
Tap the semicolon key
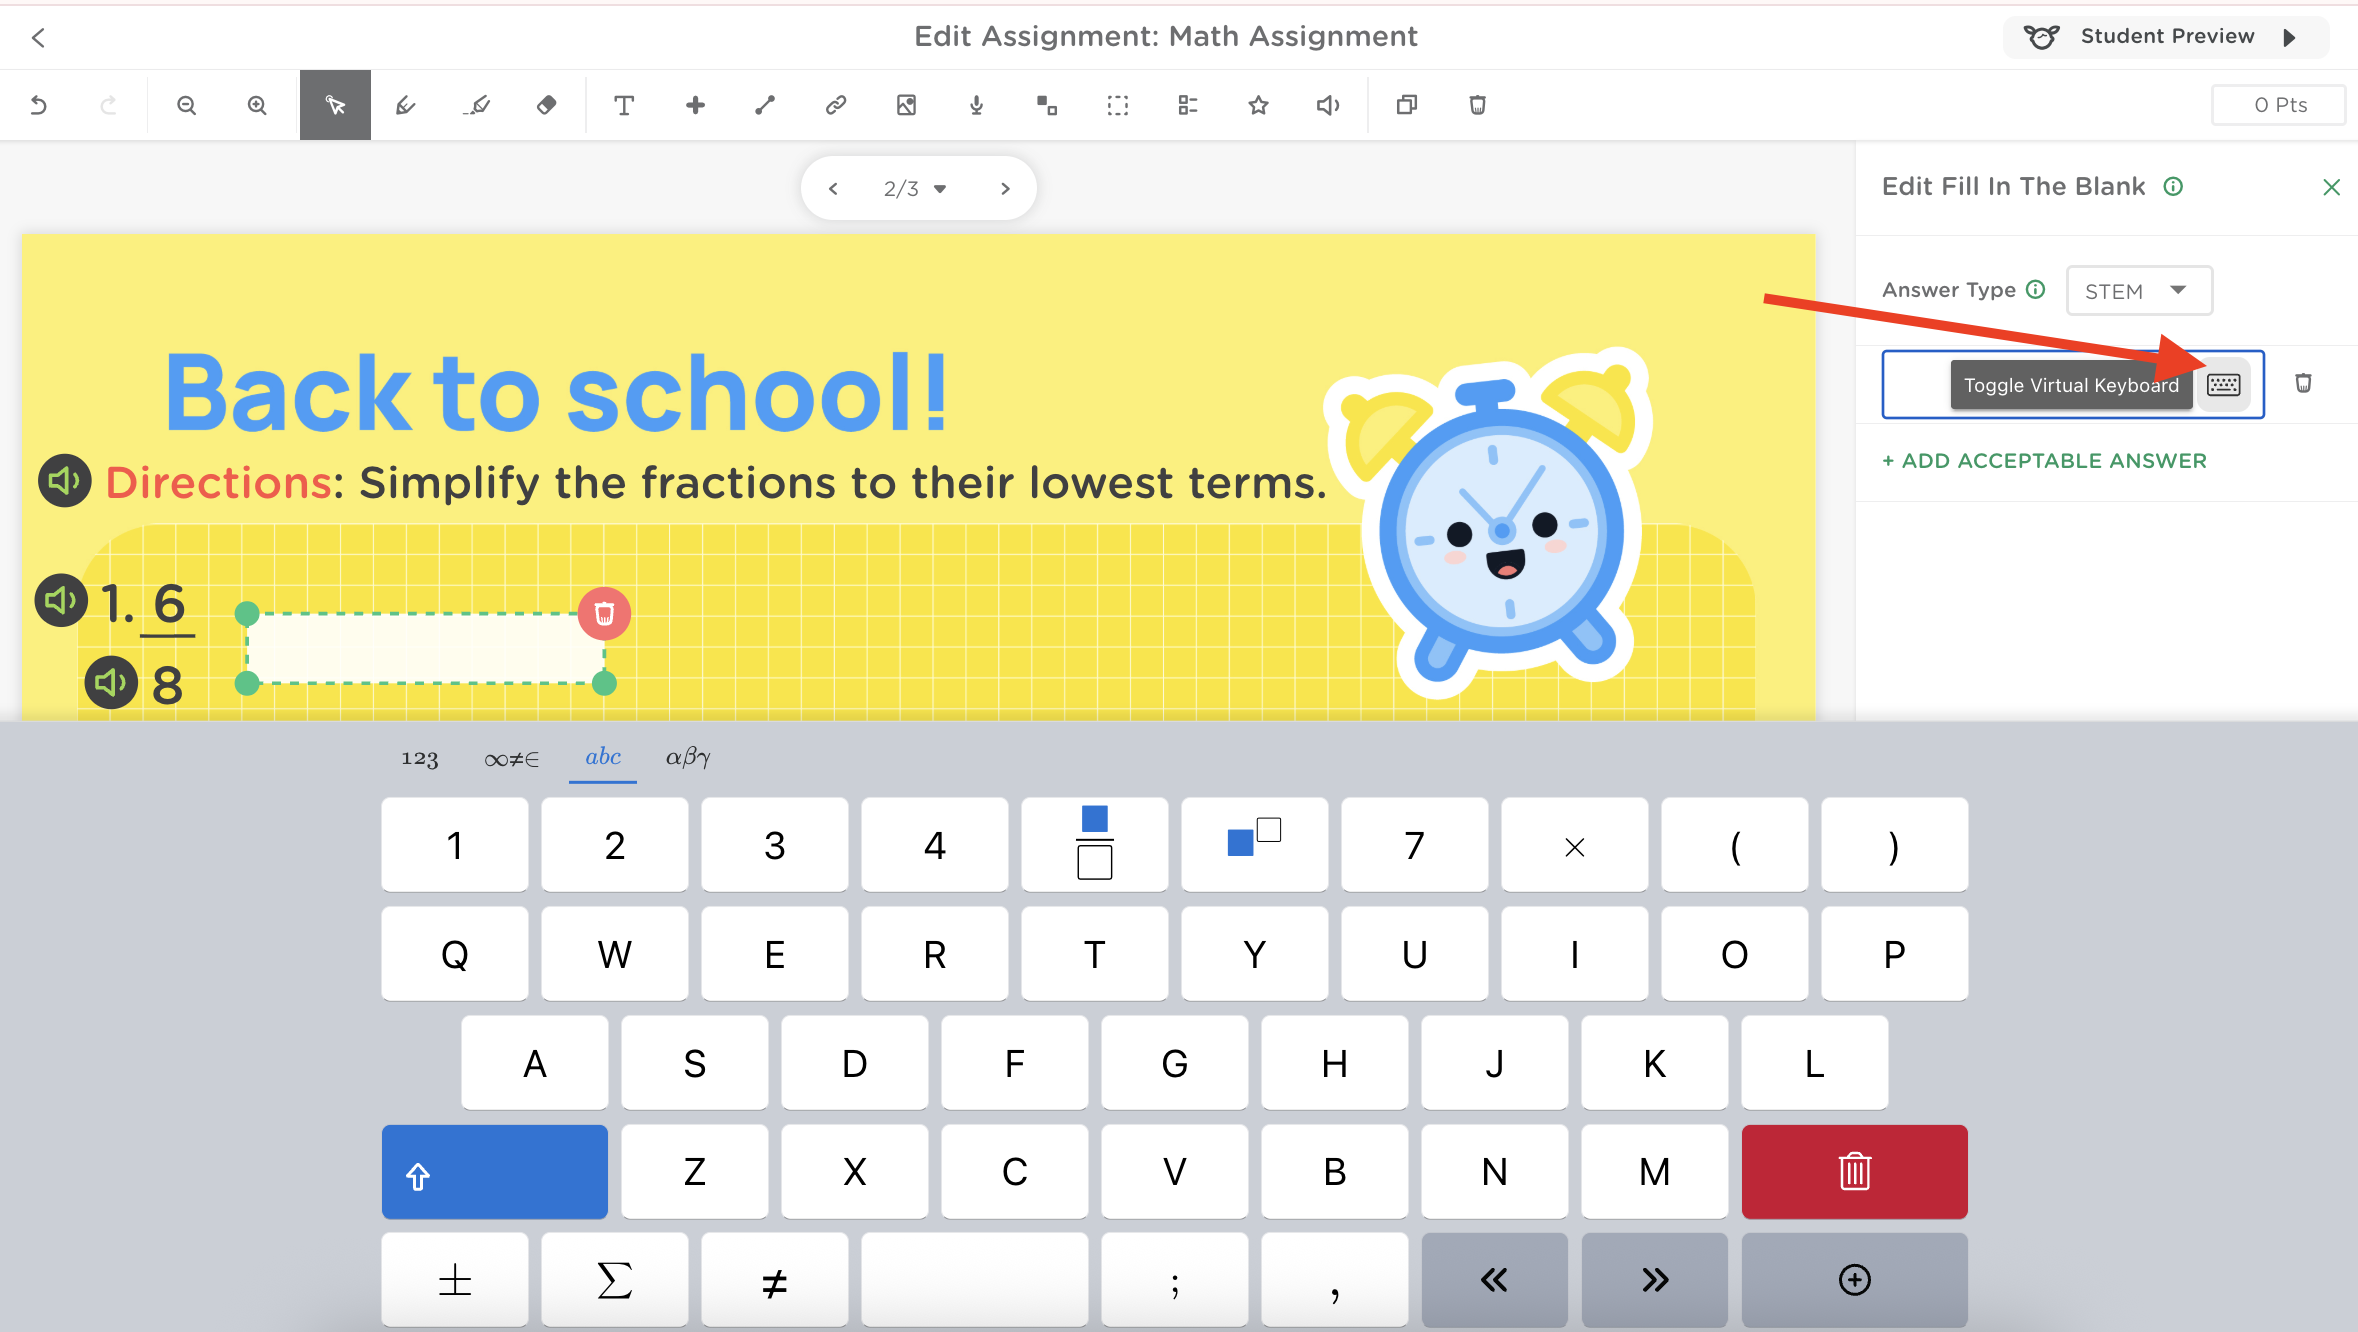pos(1175,1280)
